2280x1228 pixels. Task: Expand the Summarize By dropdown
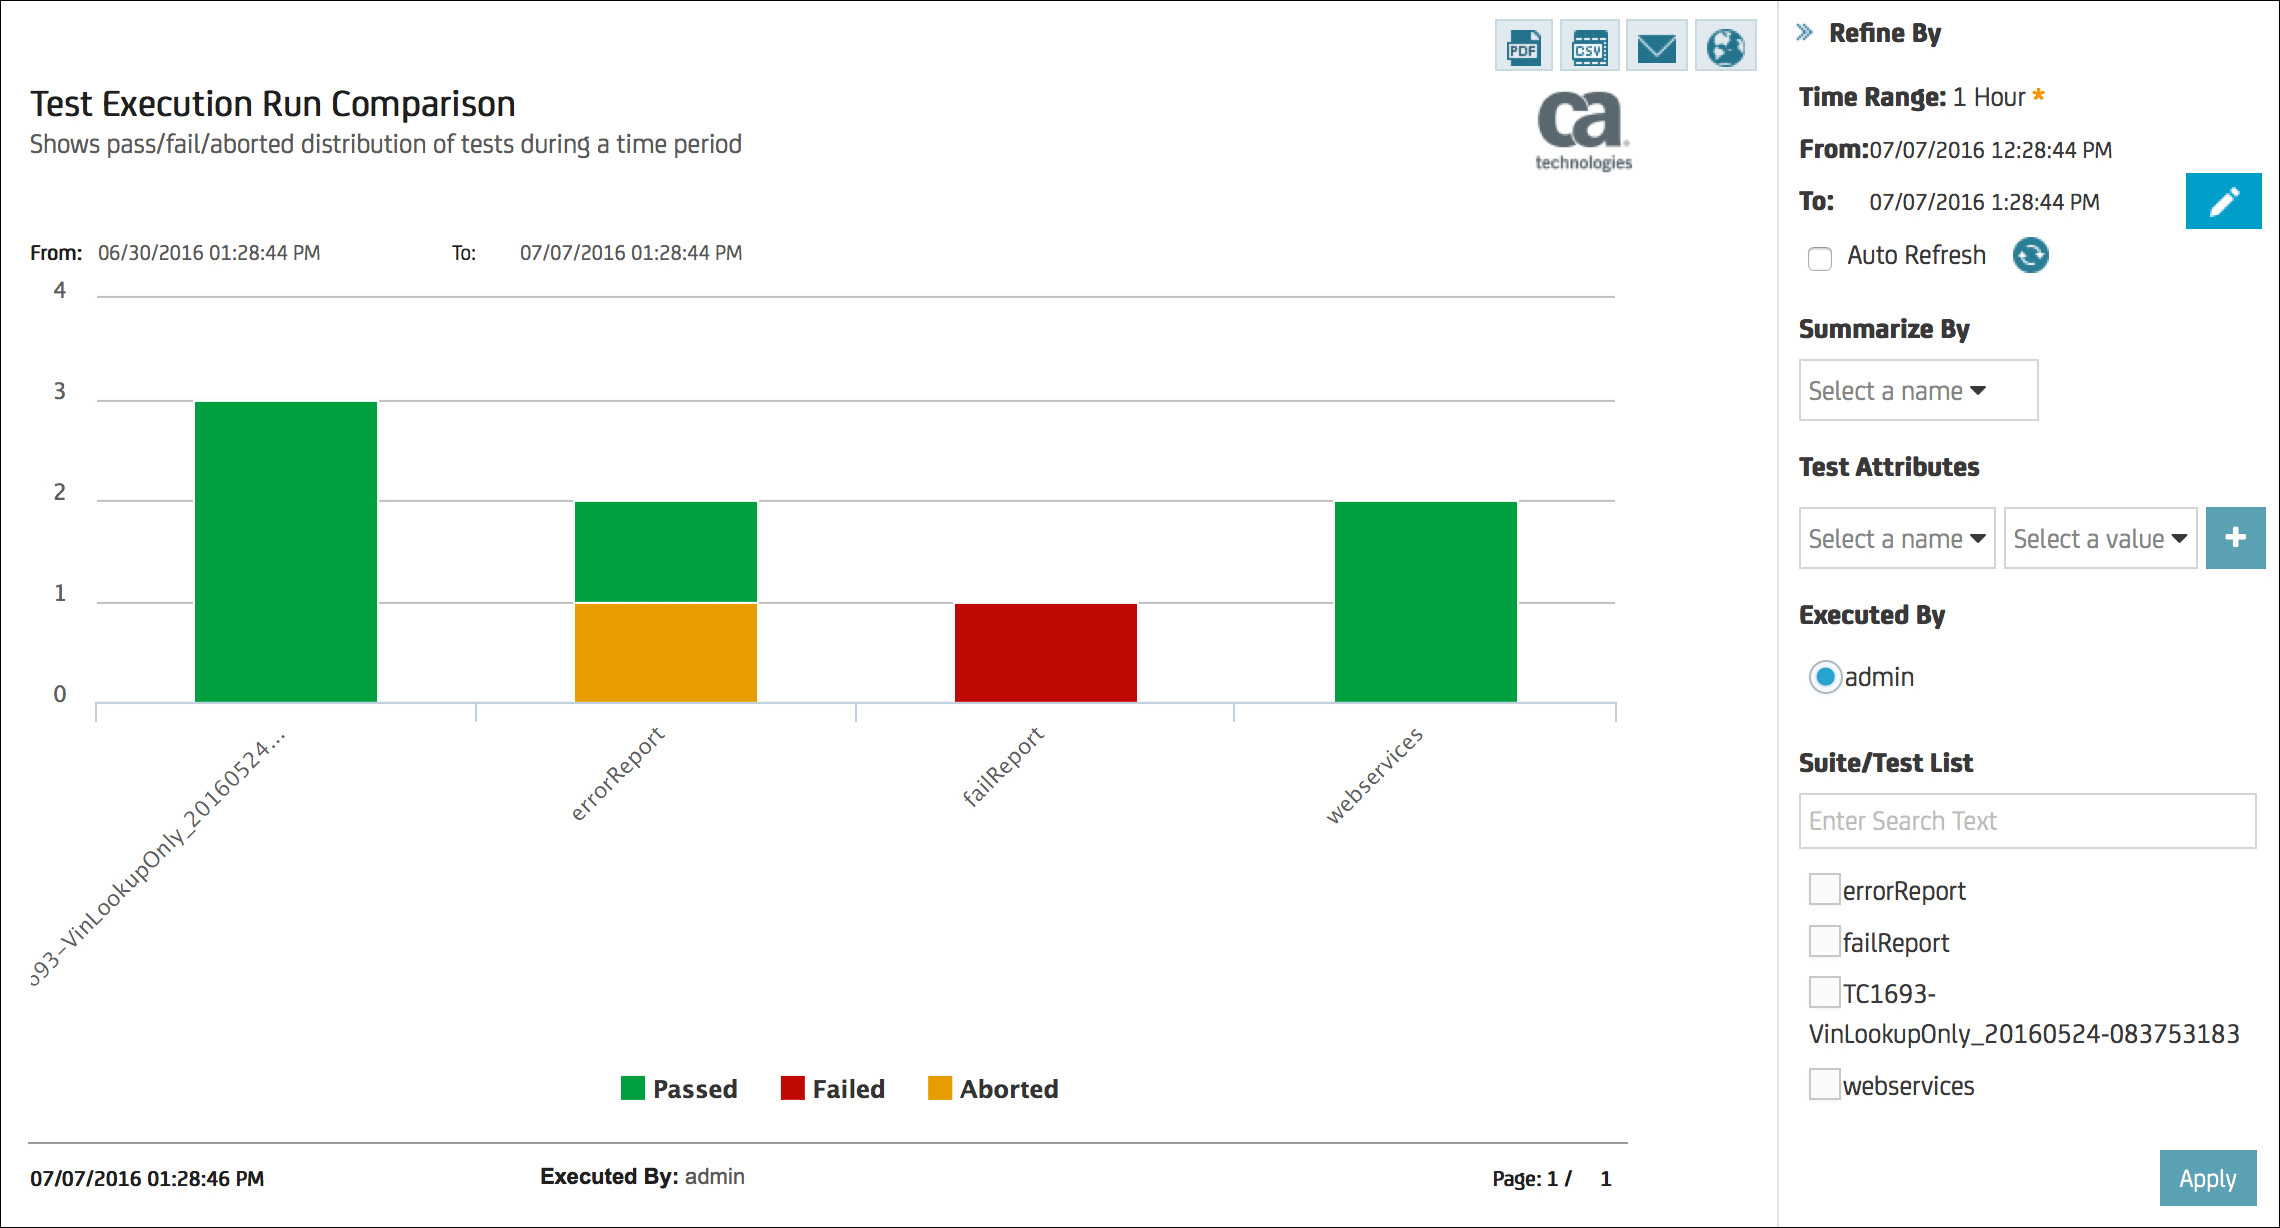(1913, 390)
